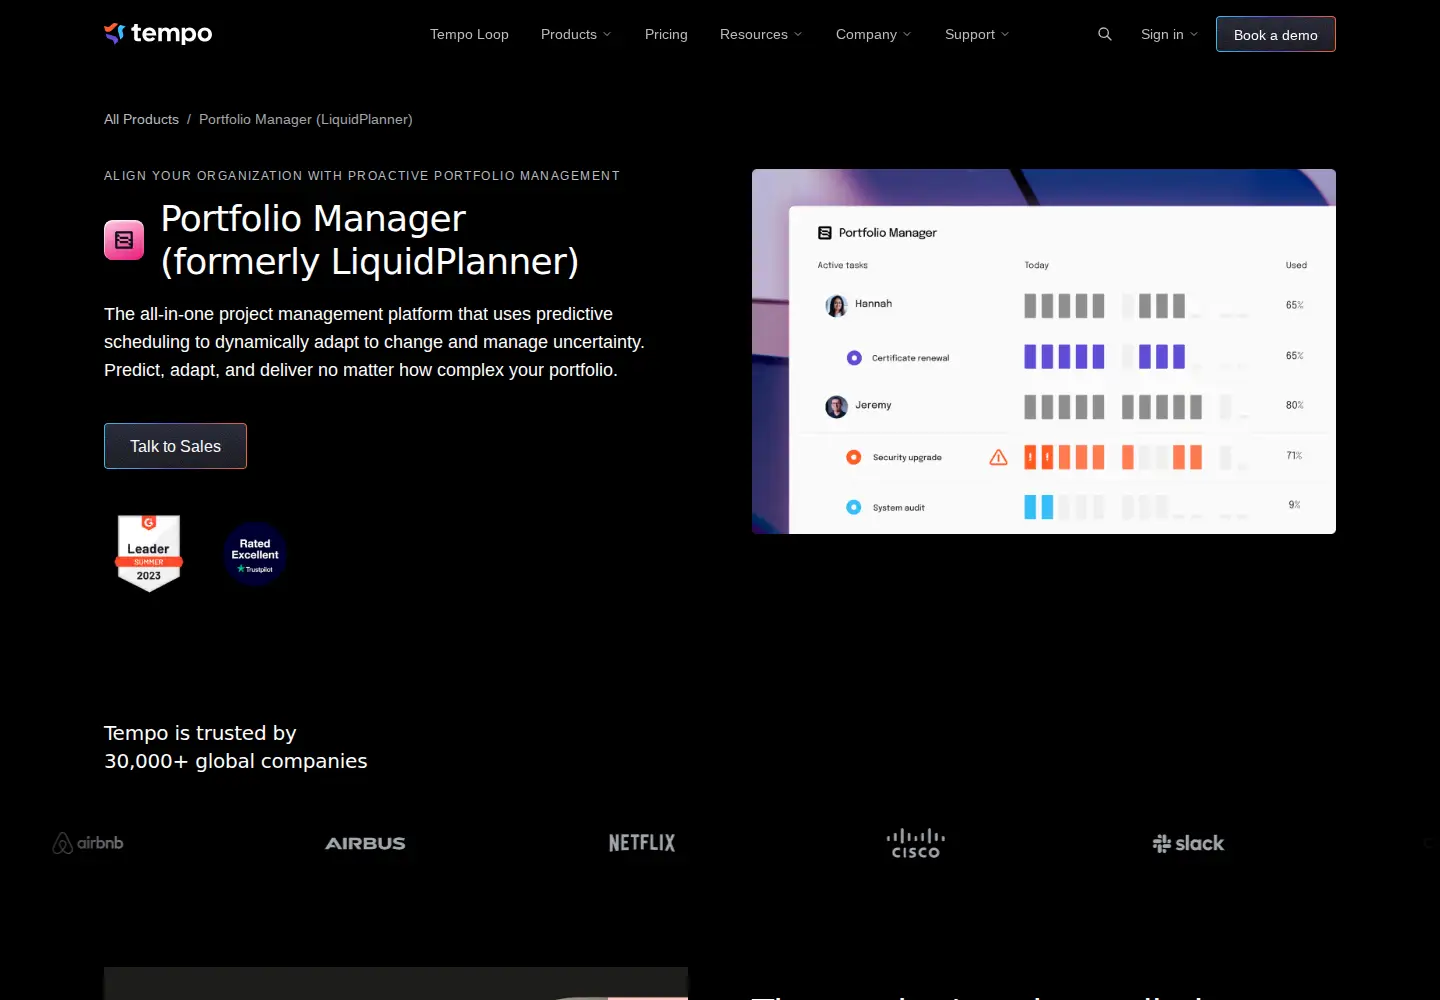This screenshot has height=1000, width=1440.
Task: Click the blue System audit status circle
Action: pyautogui.click(x=854, y=507)
